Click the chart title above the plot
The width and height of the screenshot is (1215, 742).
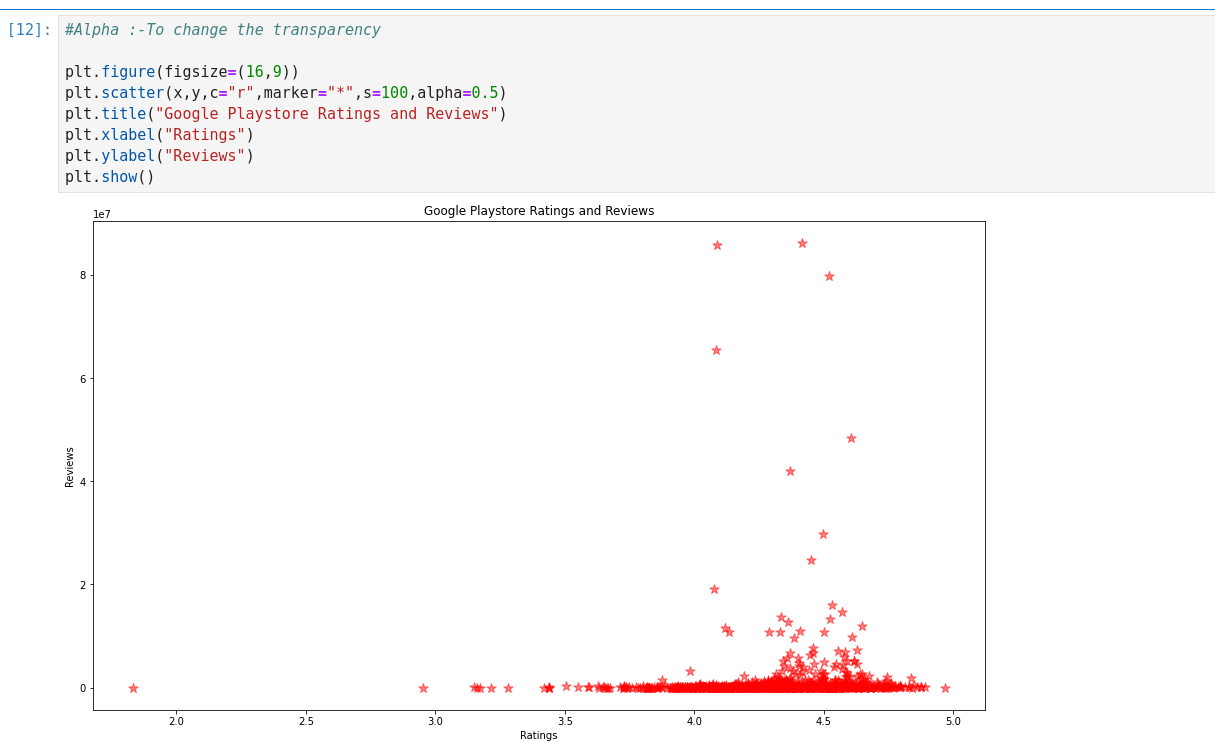tap(538, 211)
